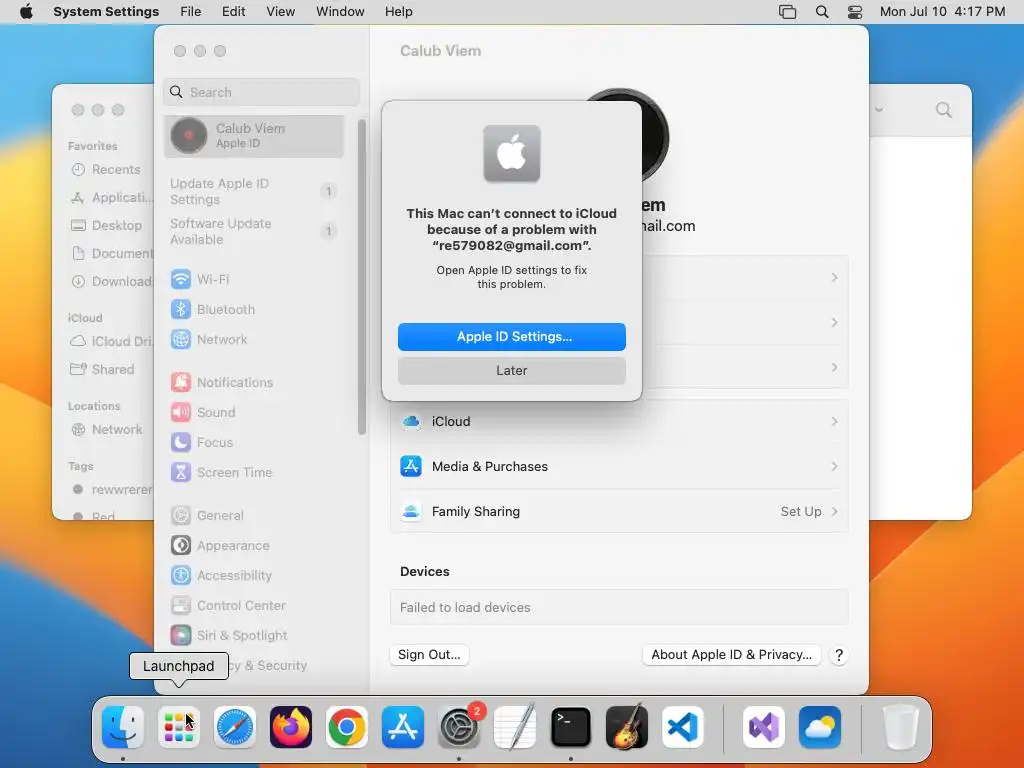Open the Notifications pane
This screenshot has width=1024, height=768.
coord(222,382)
